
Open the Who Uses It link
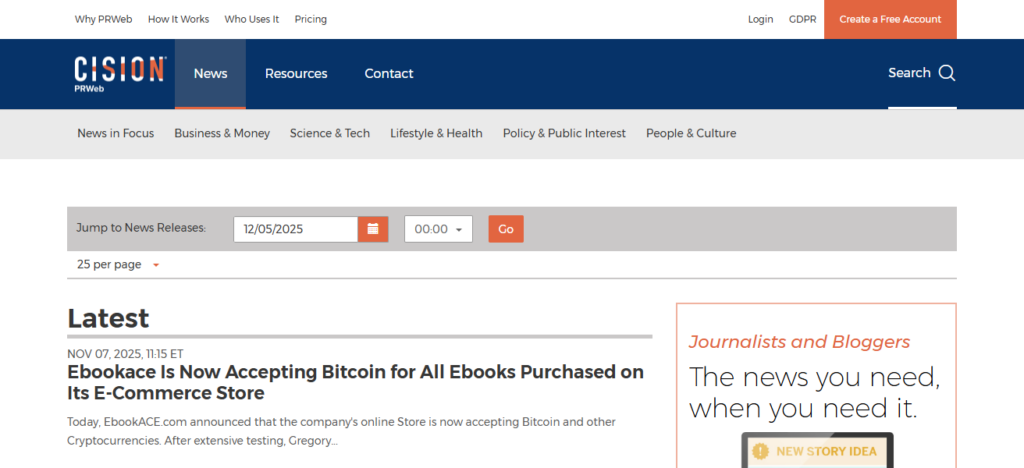251,20
